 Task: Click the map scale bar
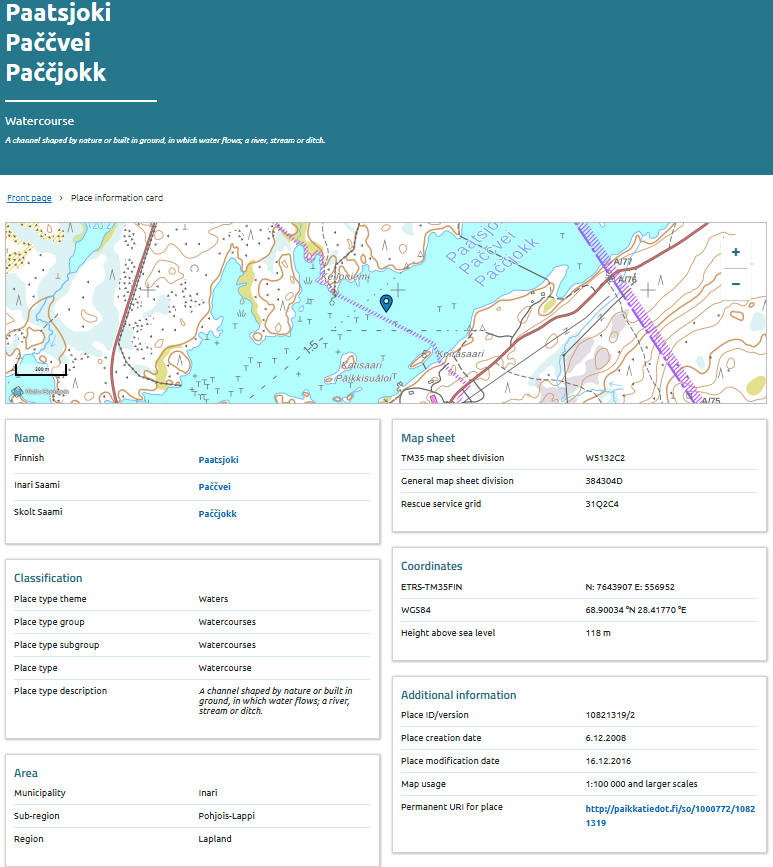[41, 369]
